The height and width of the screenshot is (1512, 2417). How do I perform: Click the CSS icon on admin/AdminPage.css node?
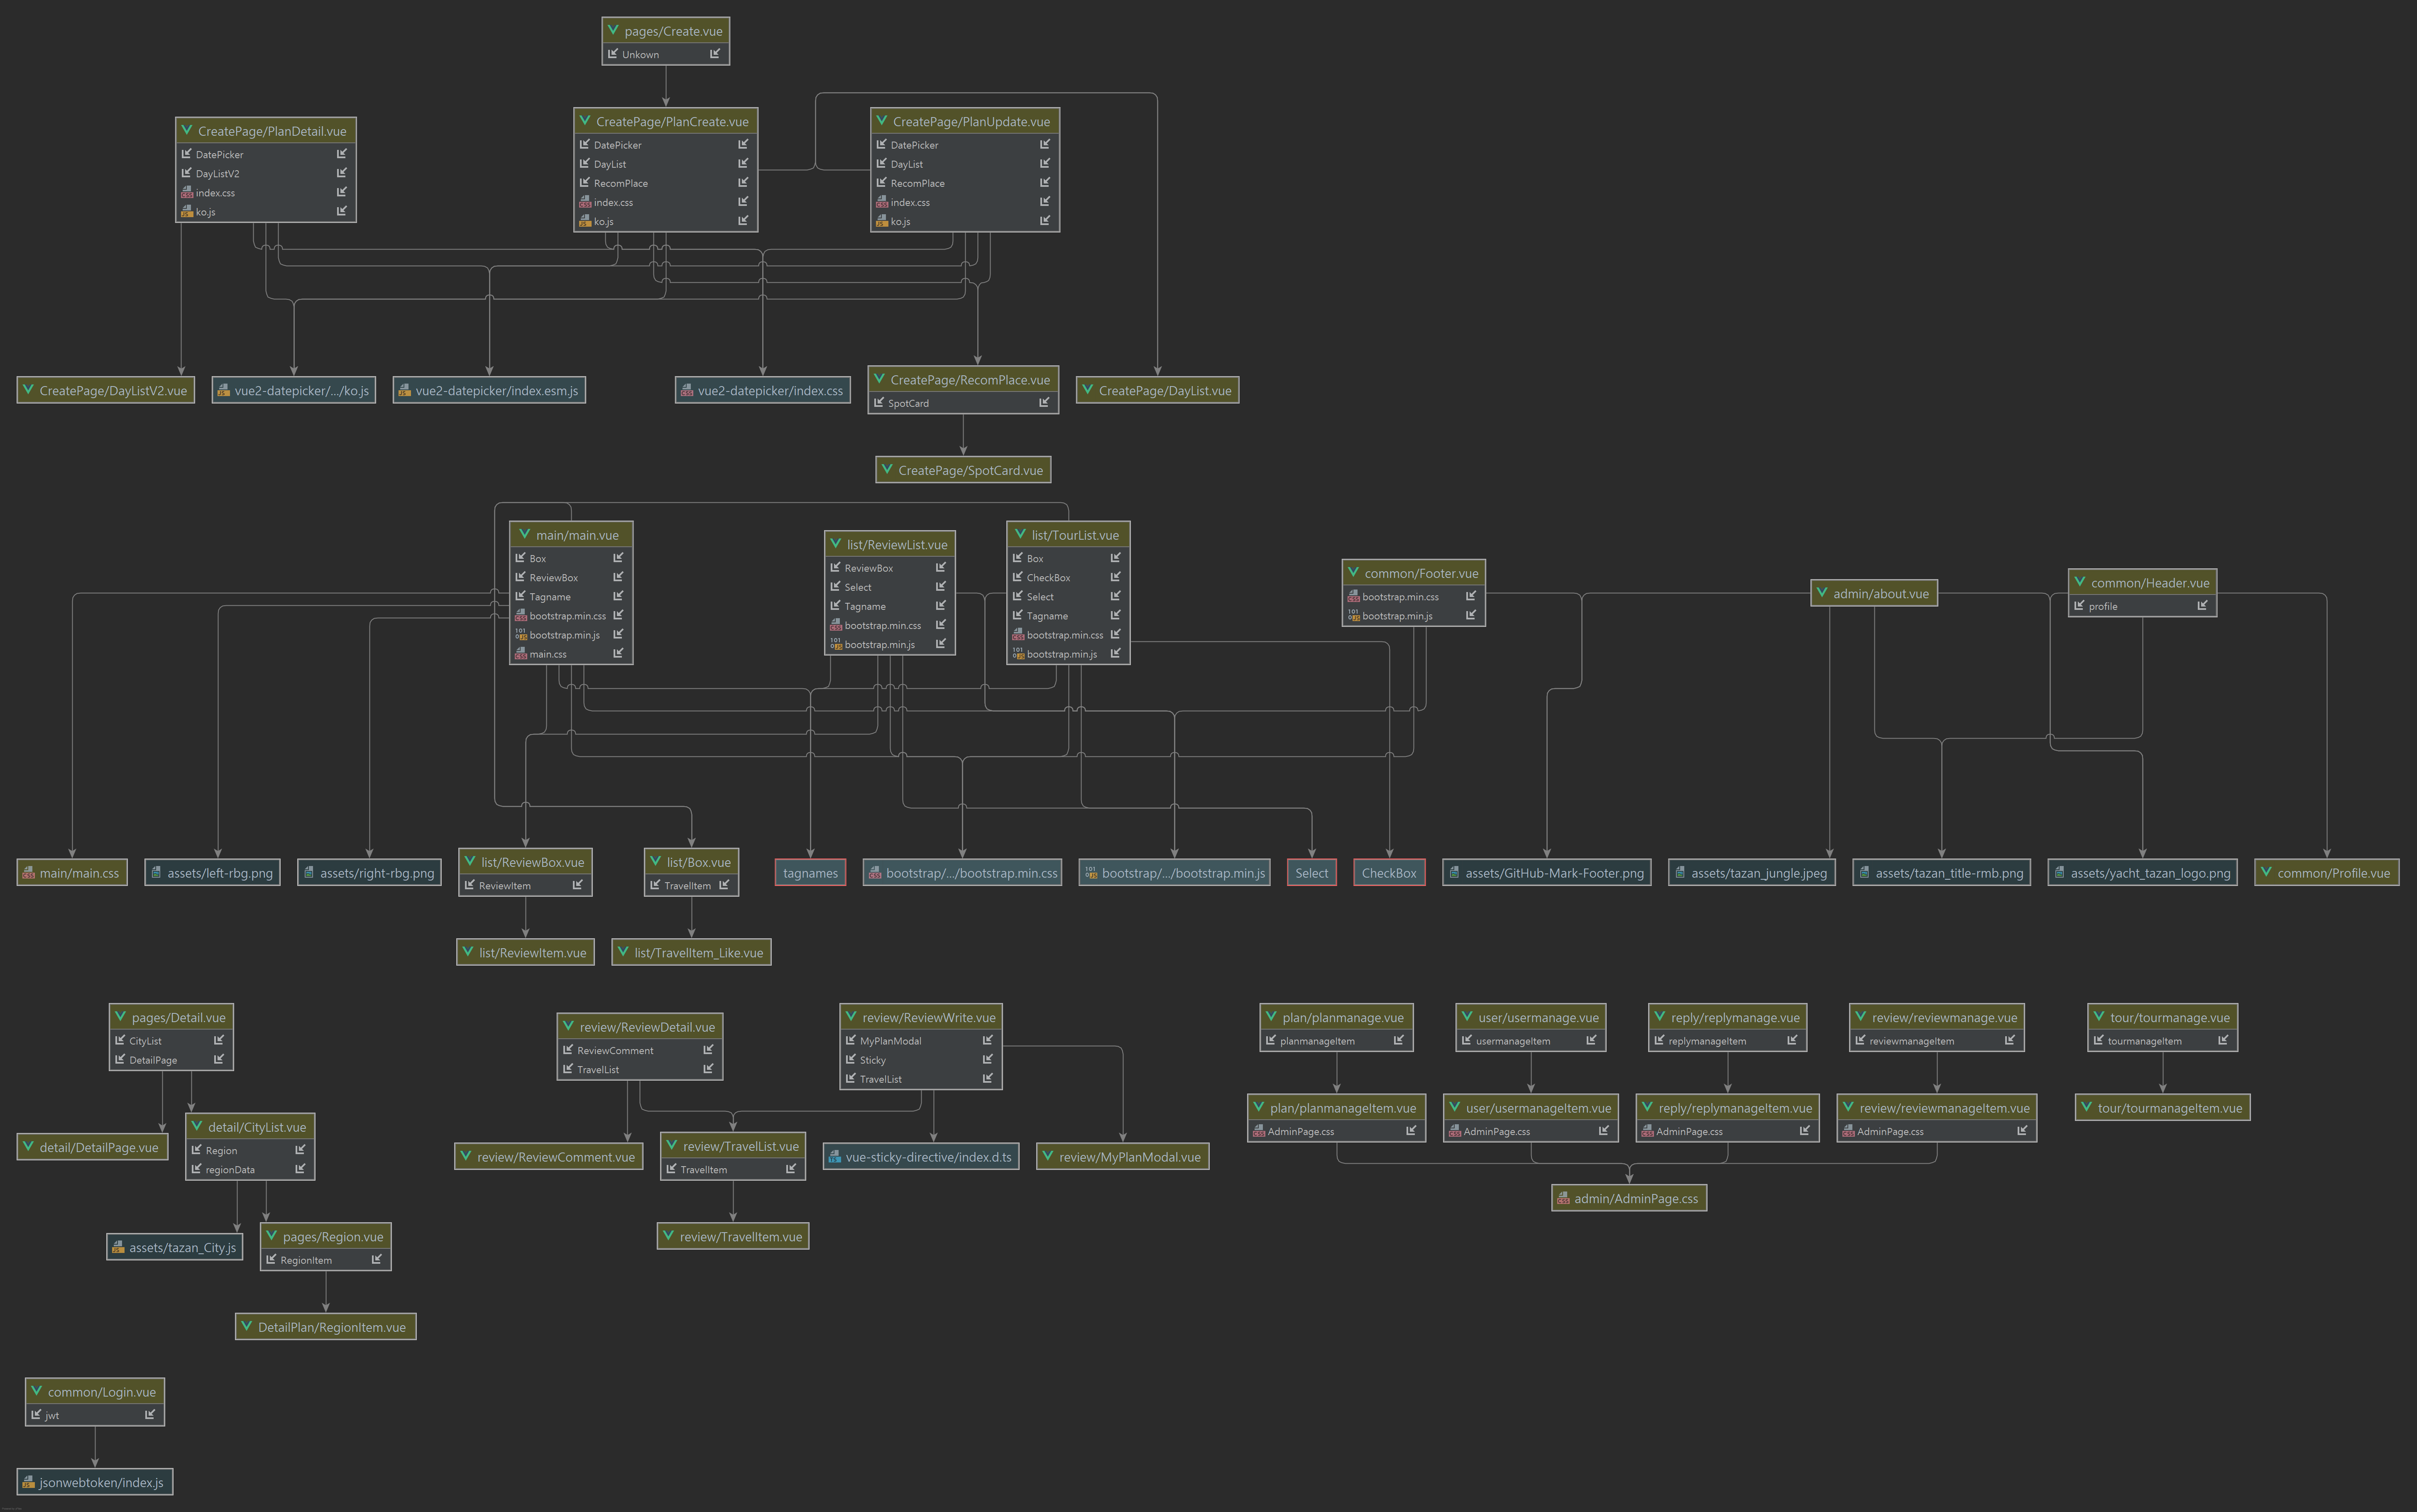point(1563,1198)
